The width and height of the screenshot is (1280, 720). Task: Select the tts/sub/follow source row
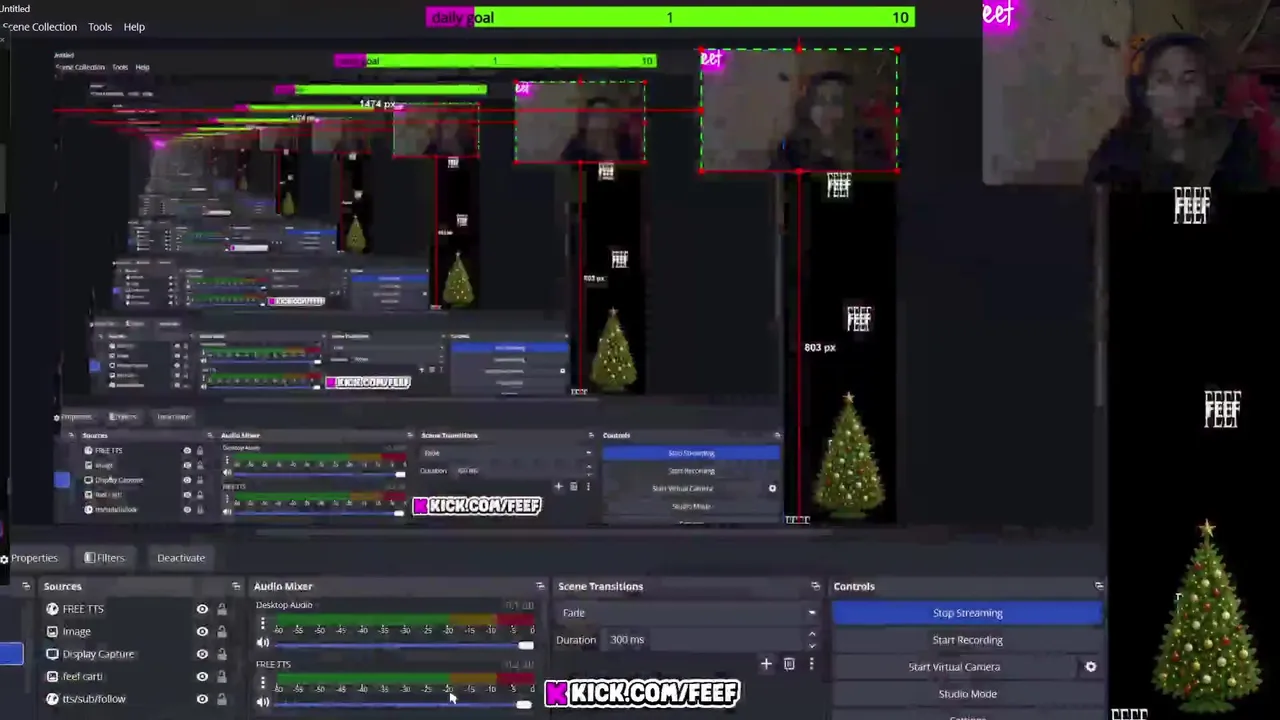(x=136, y=699)
